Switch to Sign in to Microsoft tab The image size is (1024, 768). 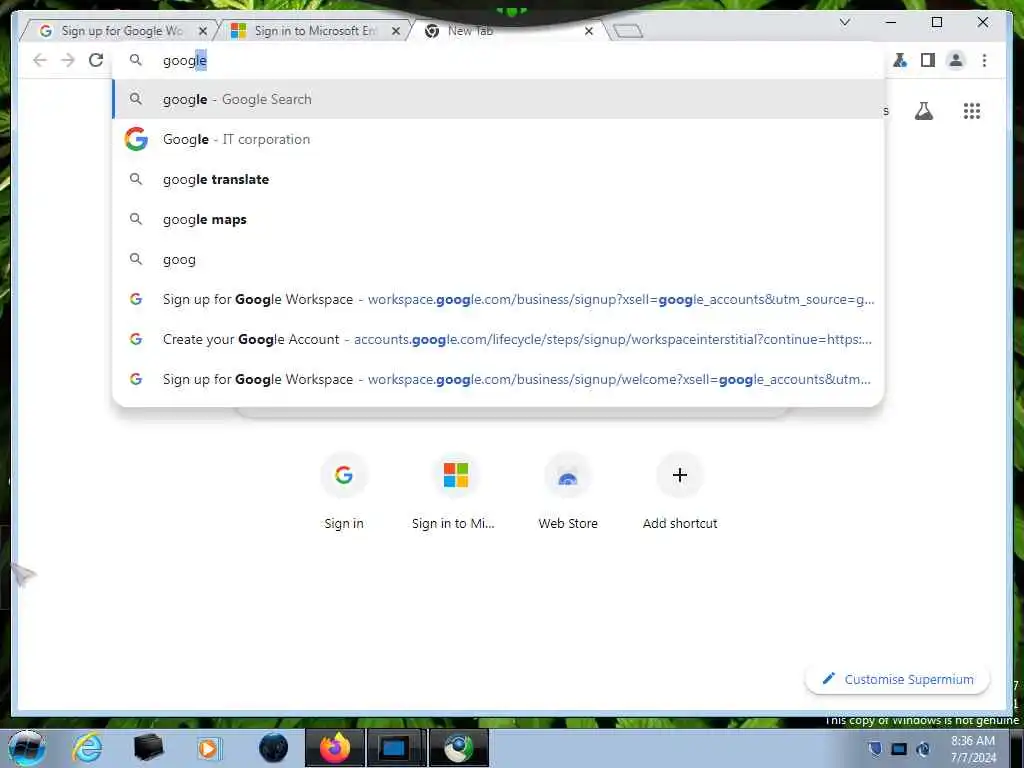click(312, 31)
